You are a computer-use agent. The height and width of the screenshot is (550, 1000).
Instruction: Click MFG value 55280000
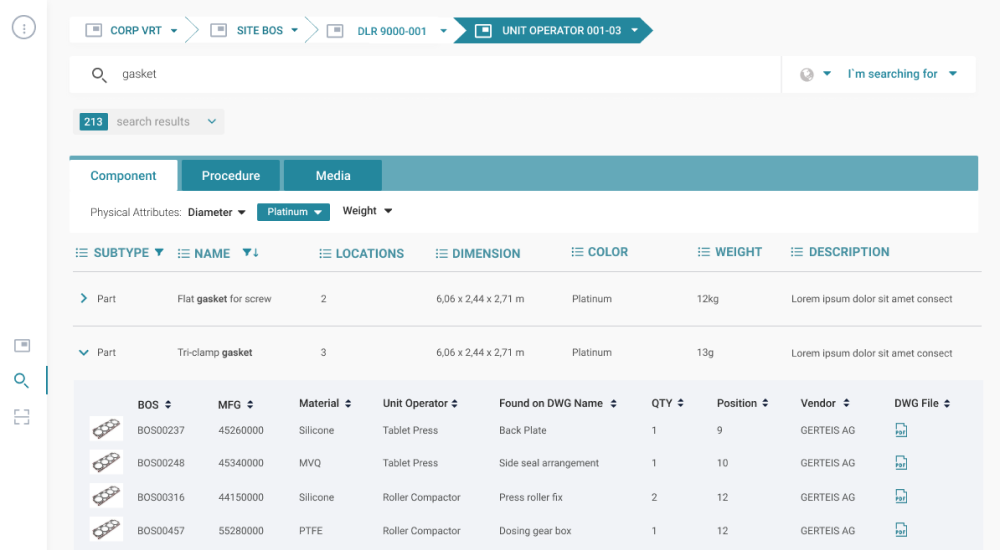241,530
